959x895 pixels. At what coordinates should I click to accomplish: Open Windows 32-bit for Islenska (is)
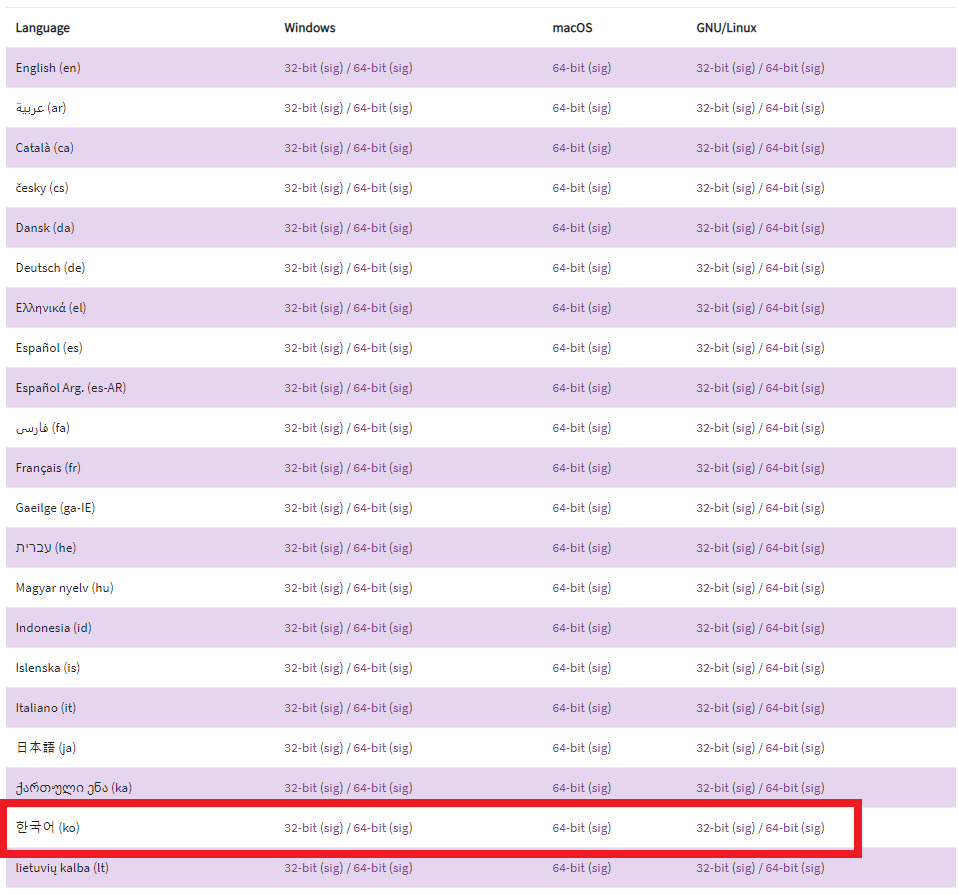pos(300,667)
